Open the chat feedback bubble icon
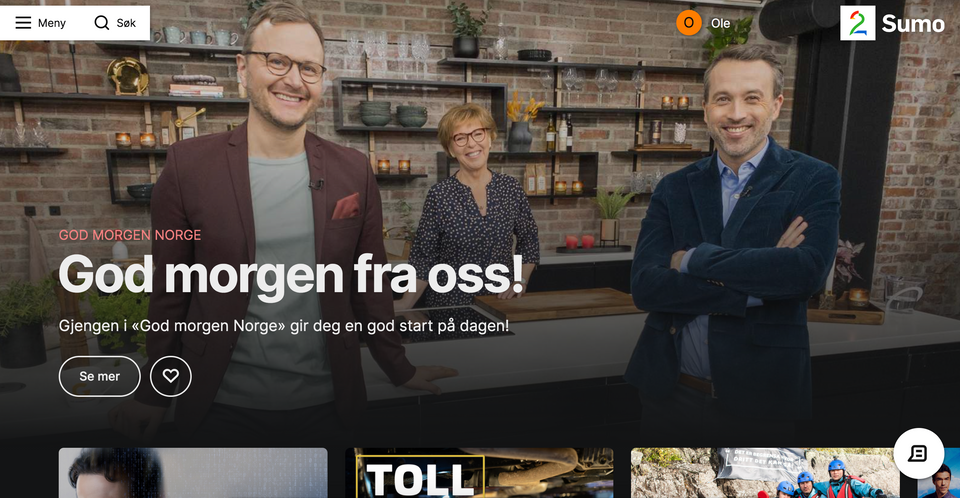The image size is (960, 498). coord(918,453)
